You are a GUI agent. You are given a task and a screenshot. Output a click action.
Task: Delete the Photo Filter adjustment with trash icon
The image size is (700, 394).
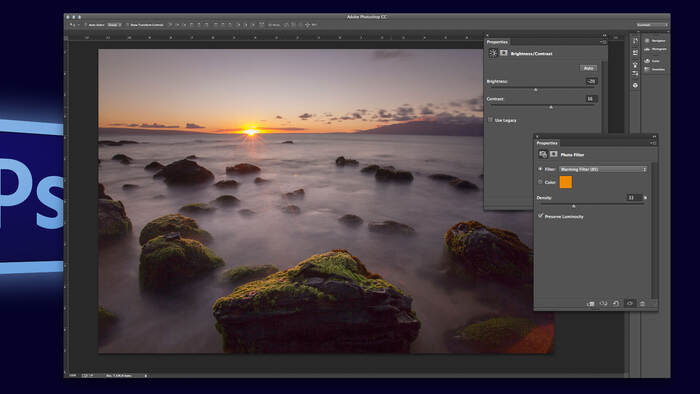[642, 303]
